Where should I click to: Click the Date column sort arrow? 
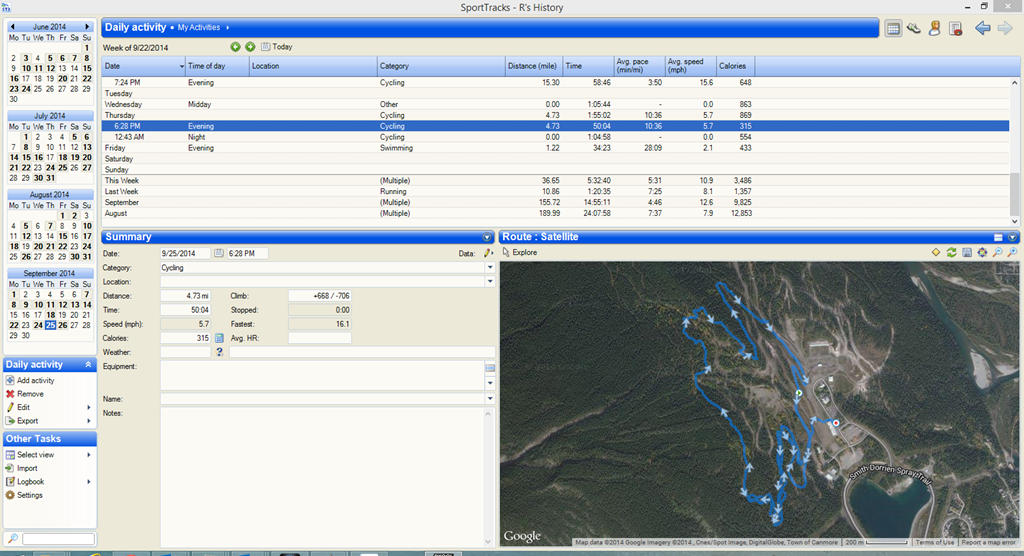pos(182,67)
